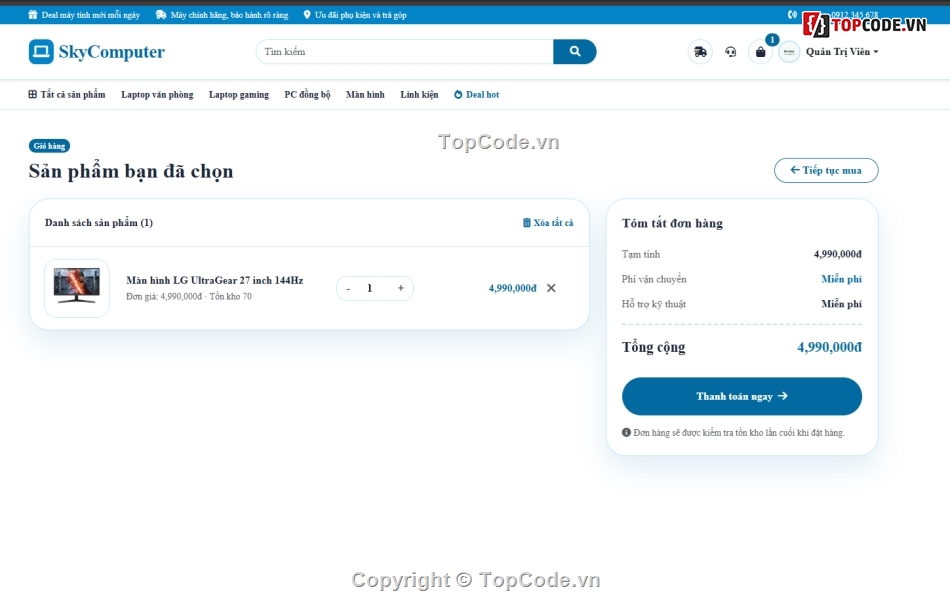
Task: Click the LG monitor product thumbnail
Action: point(77,288)
